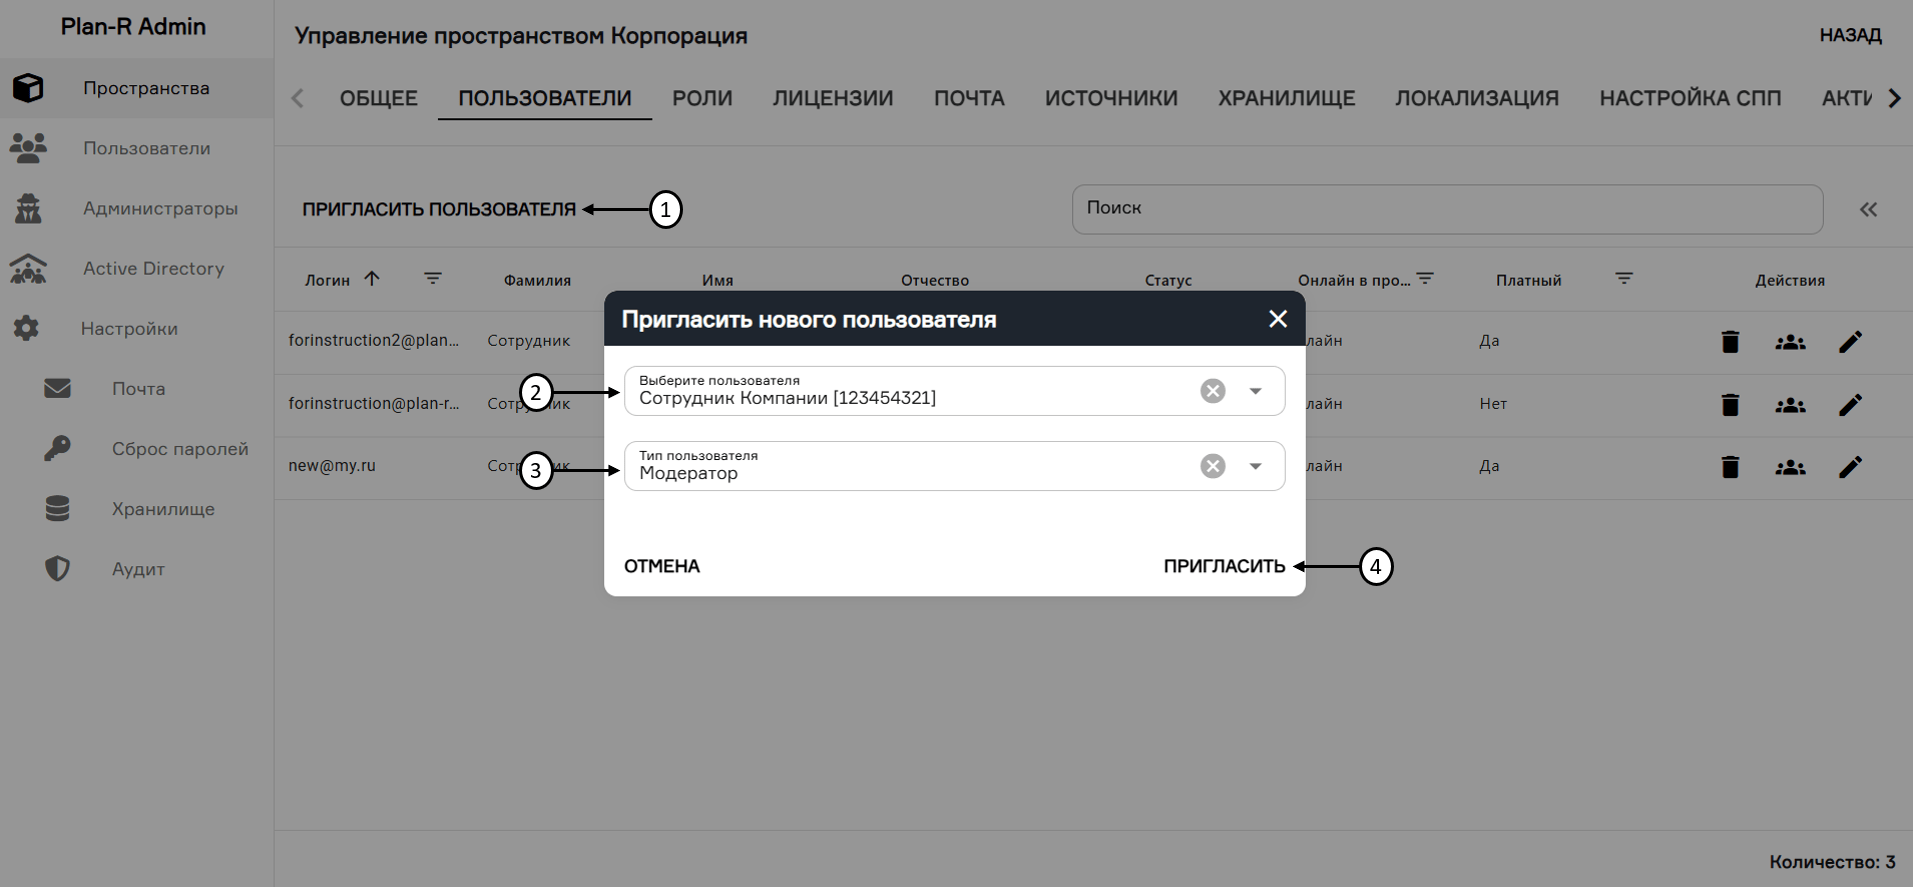Expand the Выберите пользователя dropdown

(1255, 391)
